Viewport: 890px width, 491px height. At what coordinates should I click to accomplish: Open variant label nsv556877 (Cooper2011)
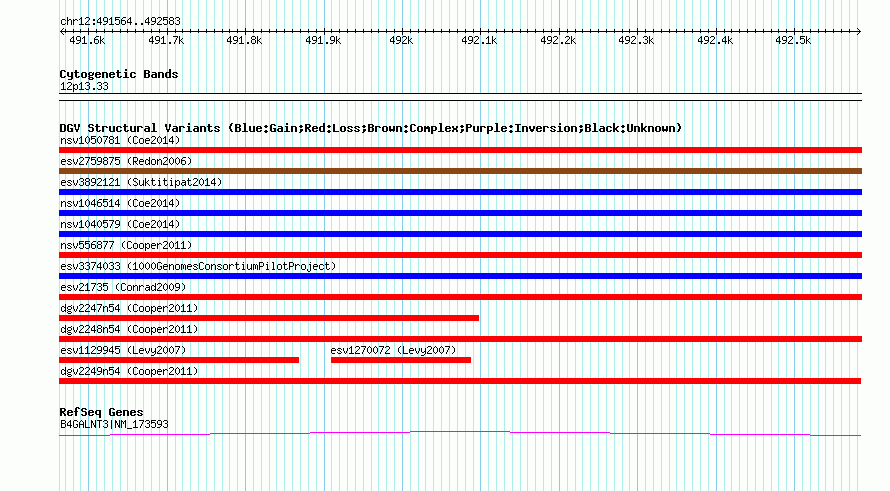pos(126,245)
